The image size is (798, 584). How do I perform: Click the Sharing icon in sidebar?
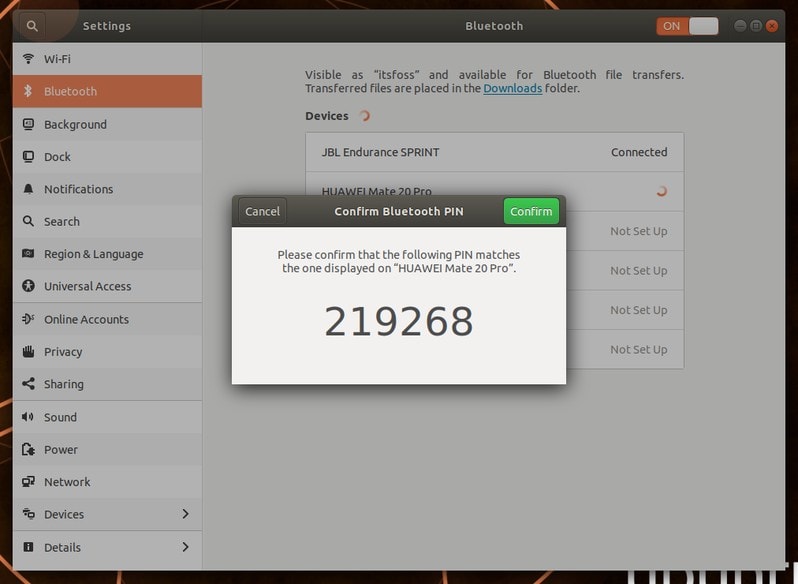pos(28,384)
